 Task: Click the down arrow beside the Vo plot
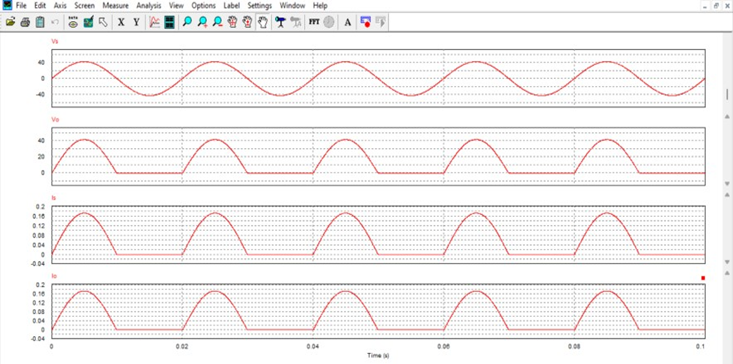(x=727, y=184)
